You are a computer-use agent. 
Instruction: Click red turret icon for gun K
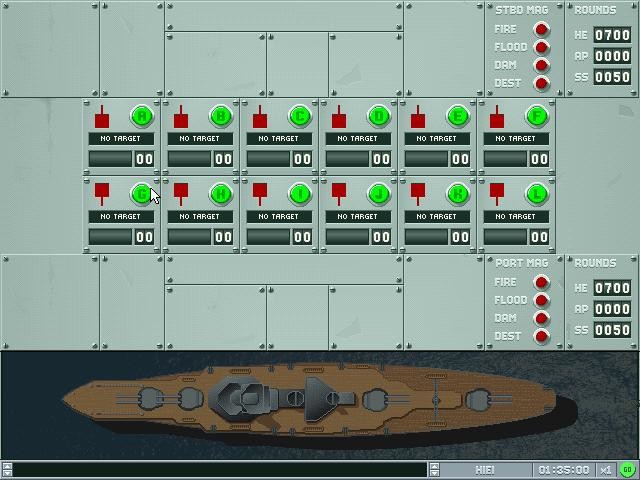pyautogui.click(x=418, y=194)
